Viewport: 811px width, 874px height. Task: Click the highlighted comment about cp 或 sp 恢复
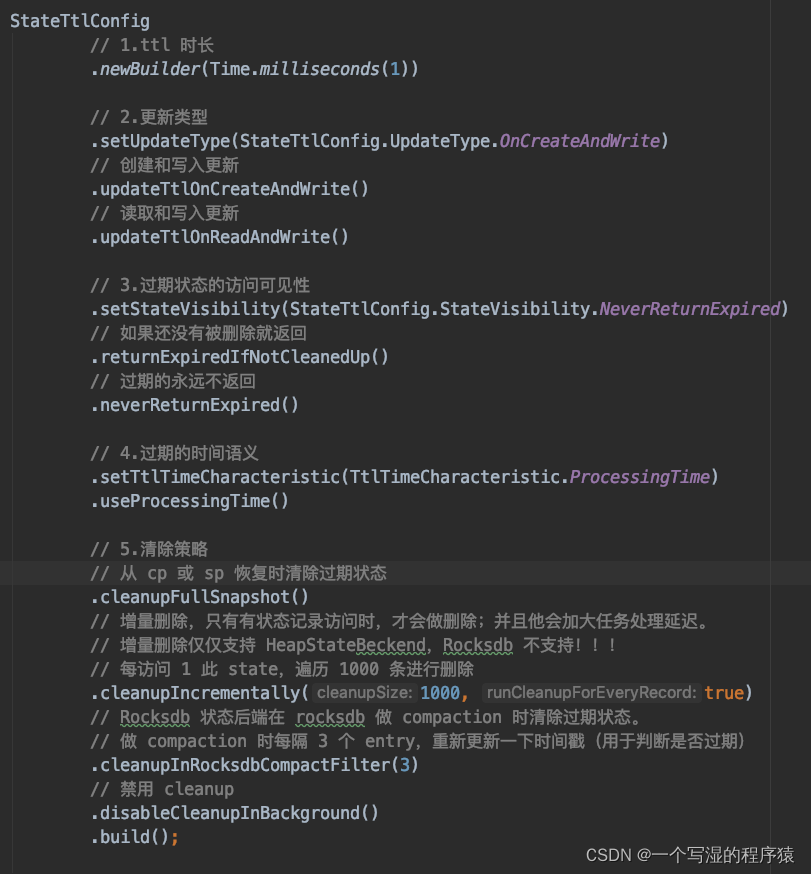239,572
